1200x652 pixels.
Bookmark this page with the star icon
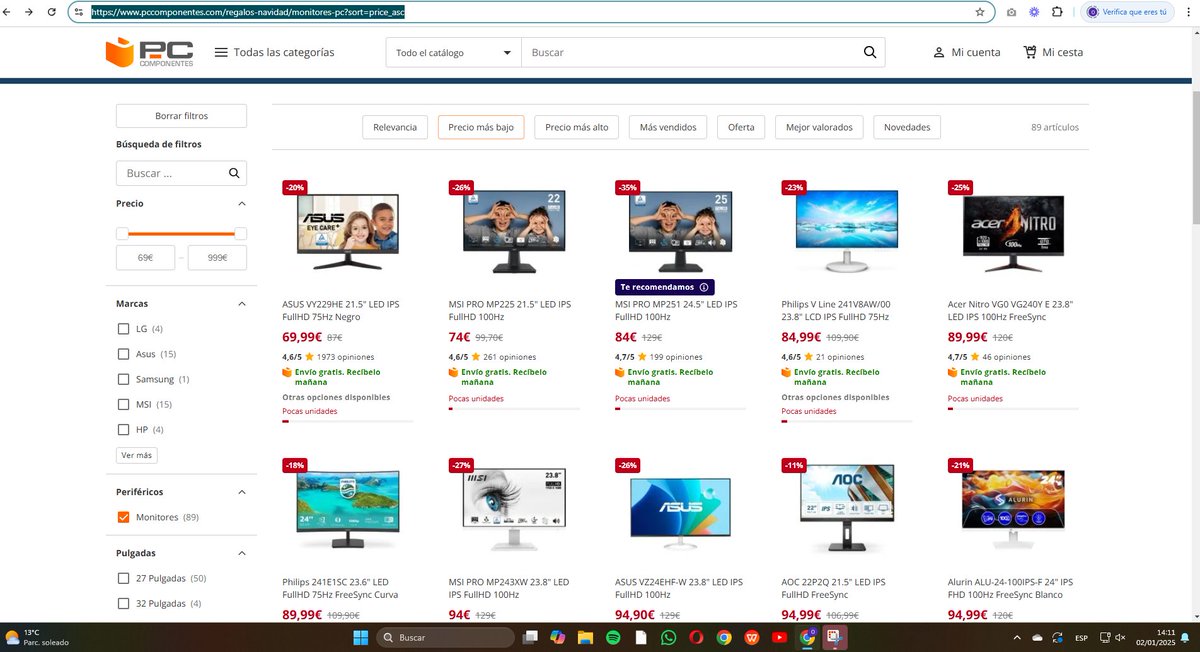980,12
